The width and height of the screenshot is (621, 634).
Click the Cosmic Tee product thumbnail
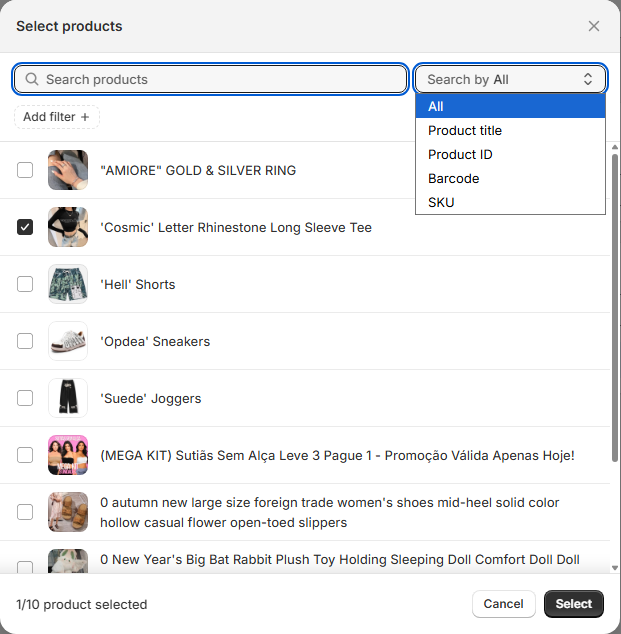click(68, 227)
